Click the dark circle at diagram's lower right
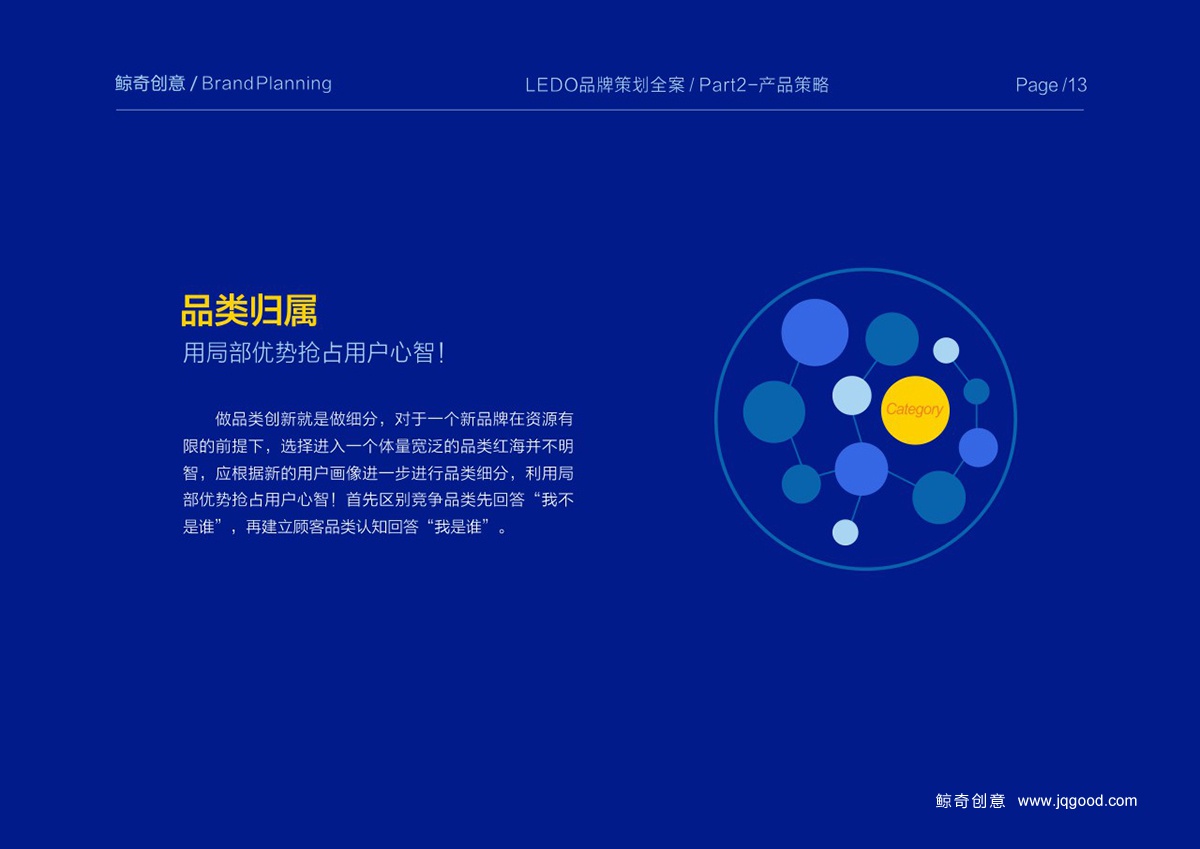Screen dimensions: 1200x849 point(938,497)
